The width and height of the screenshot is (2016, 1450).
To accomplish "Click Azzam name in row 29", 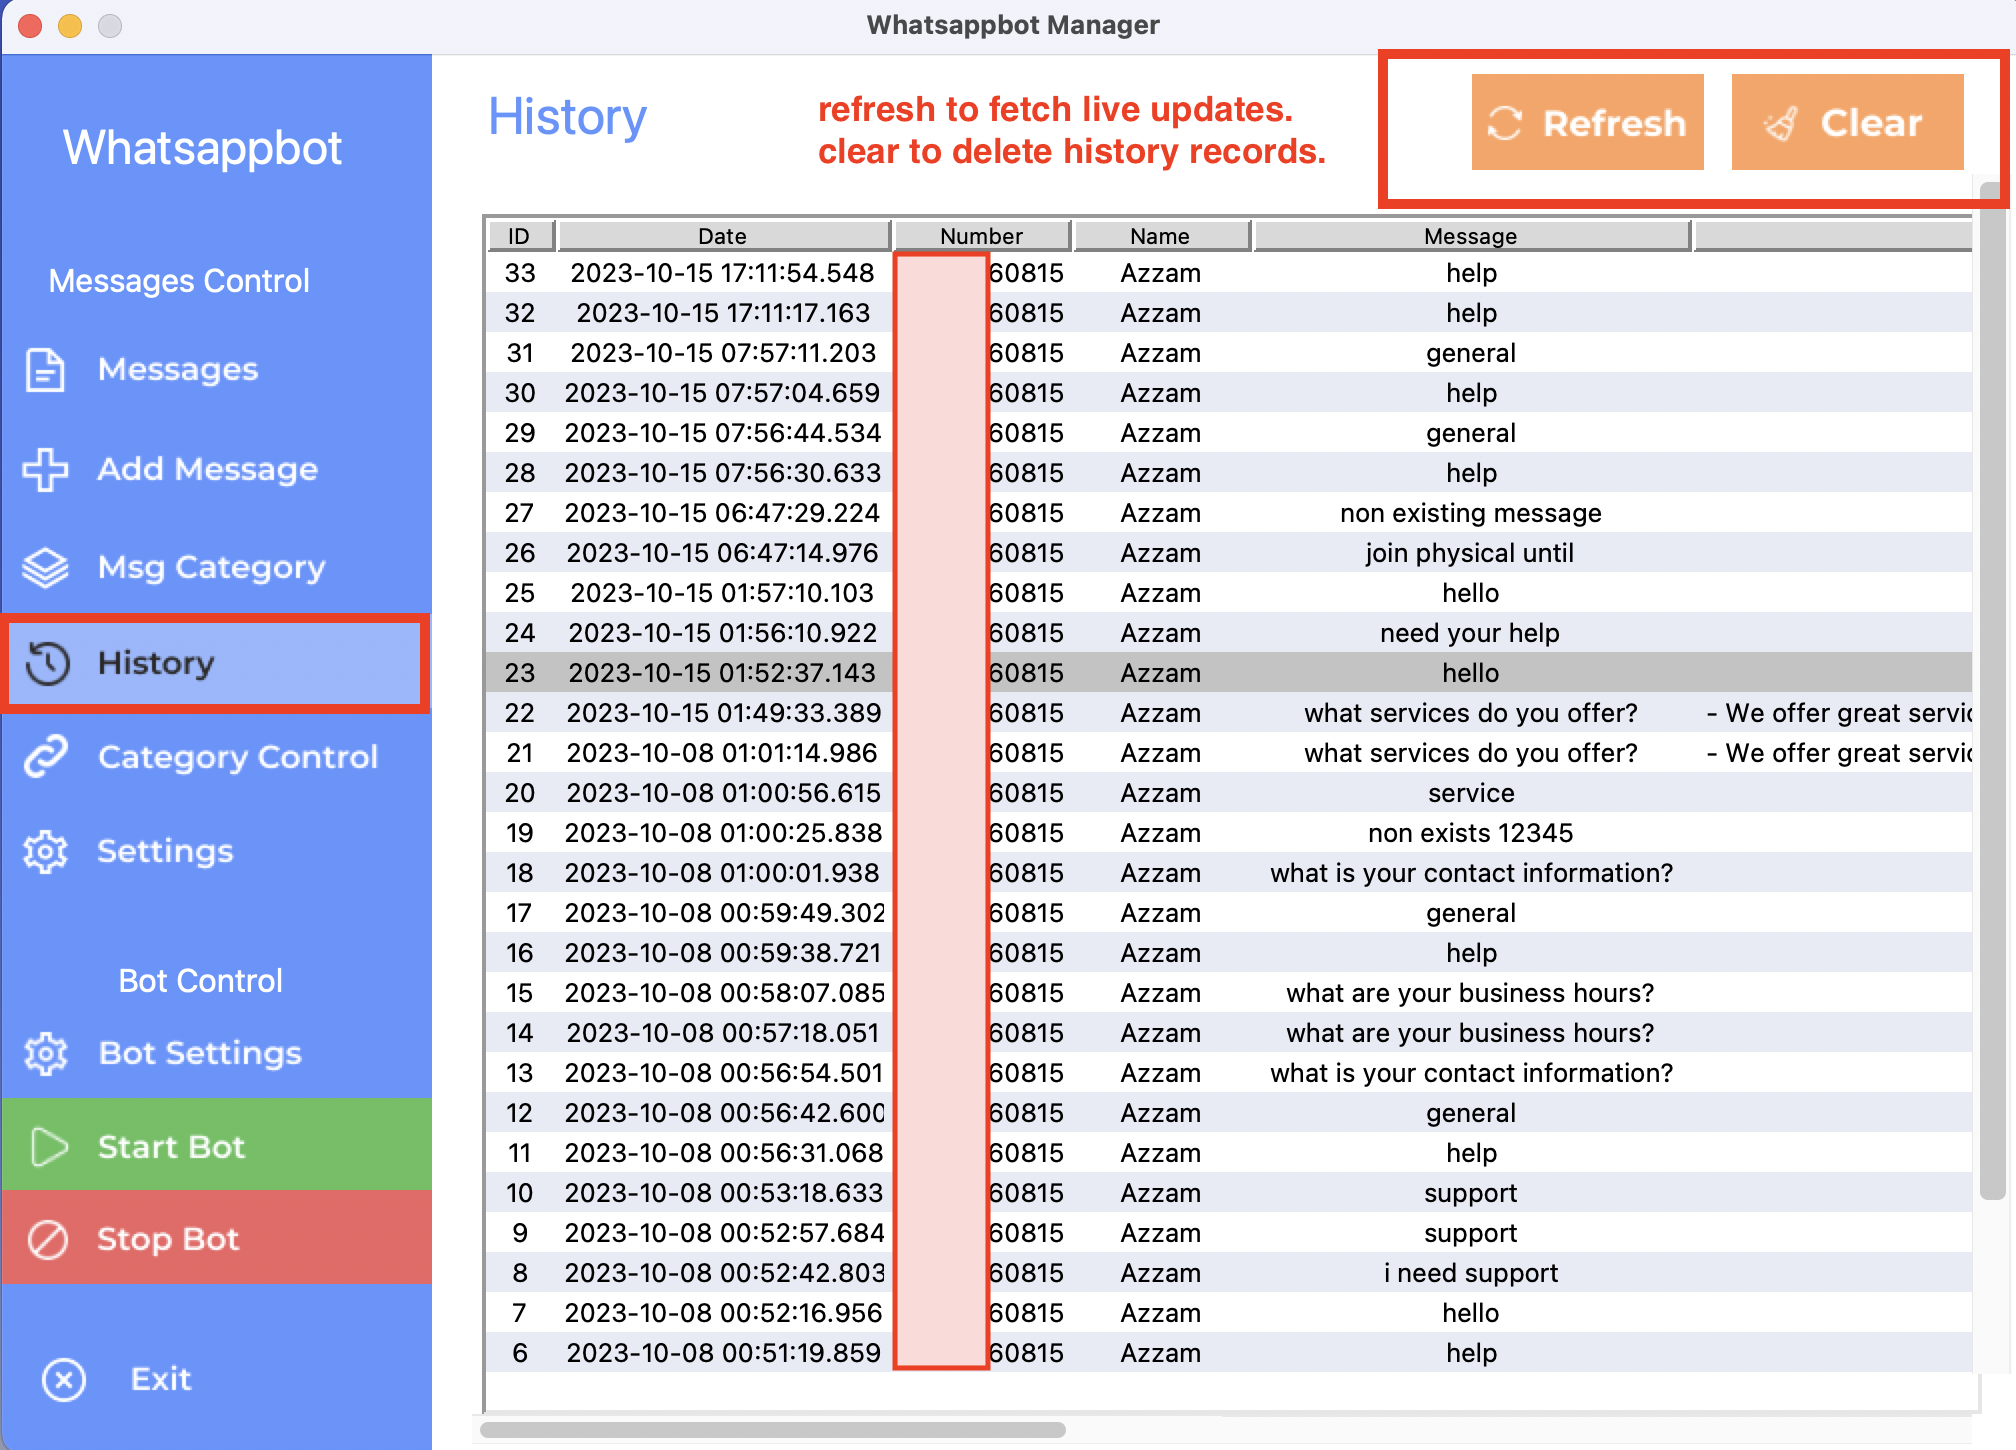I will pyautogui.click(x=1160, y=433).
